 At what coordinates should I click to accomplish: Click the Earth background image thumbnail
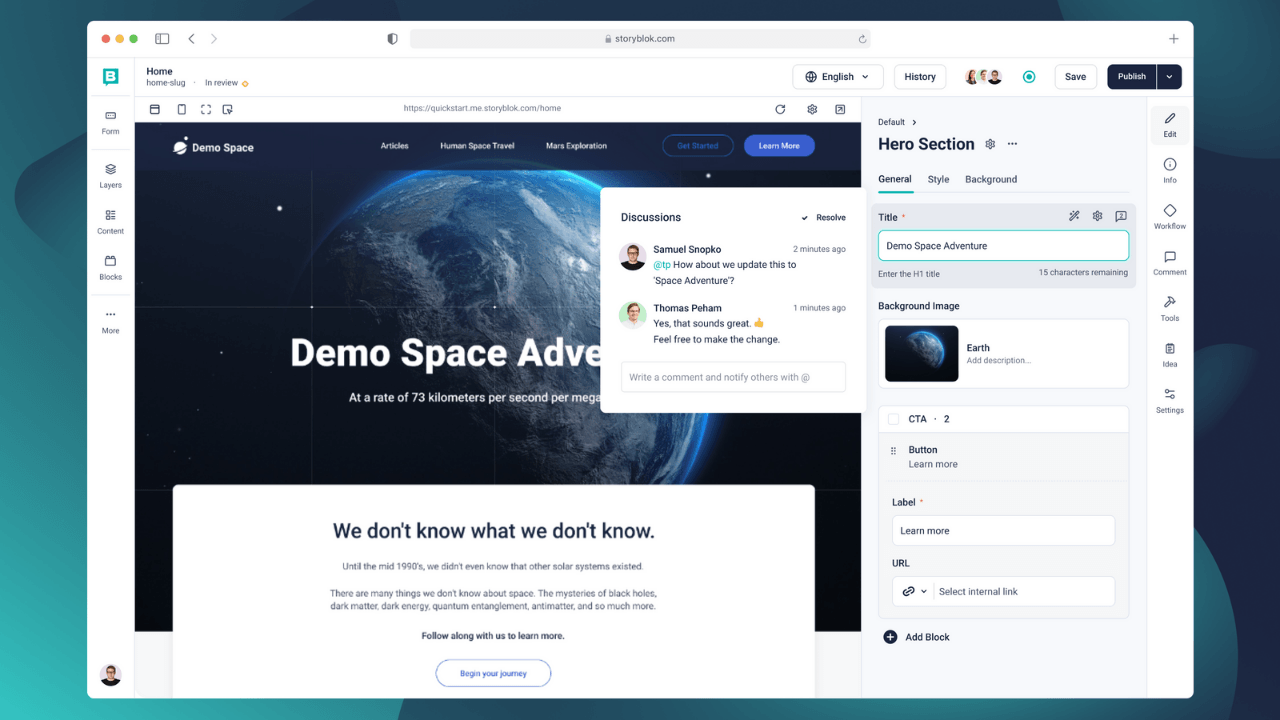(921, 353)
